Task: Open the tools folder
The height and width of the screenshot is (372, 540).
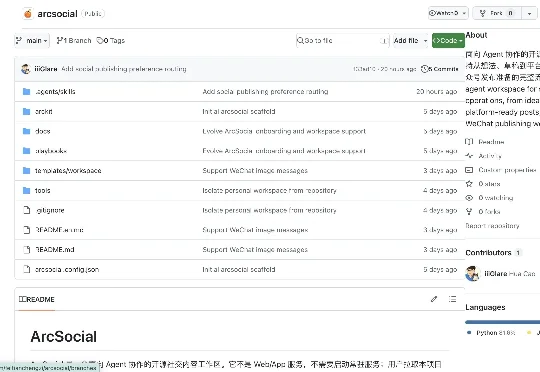Action: pos(42,190)
